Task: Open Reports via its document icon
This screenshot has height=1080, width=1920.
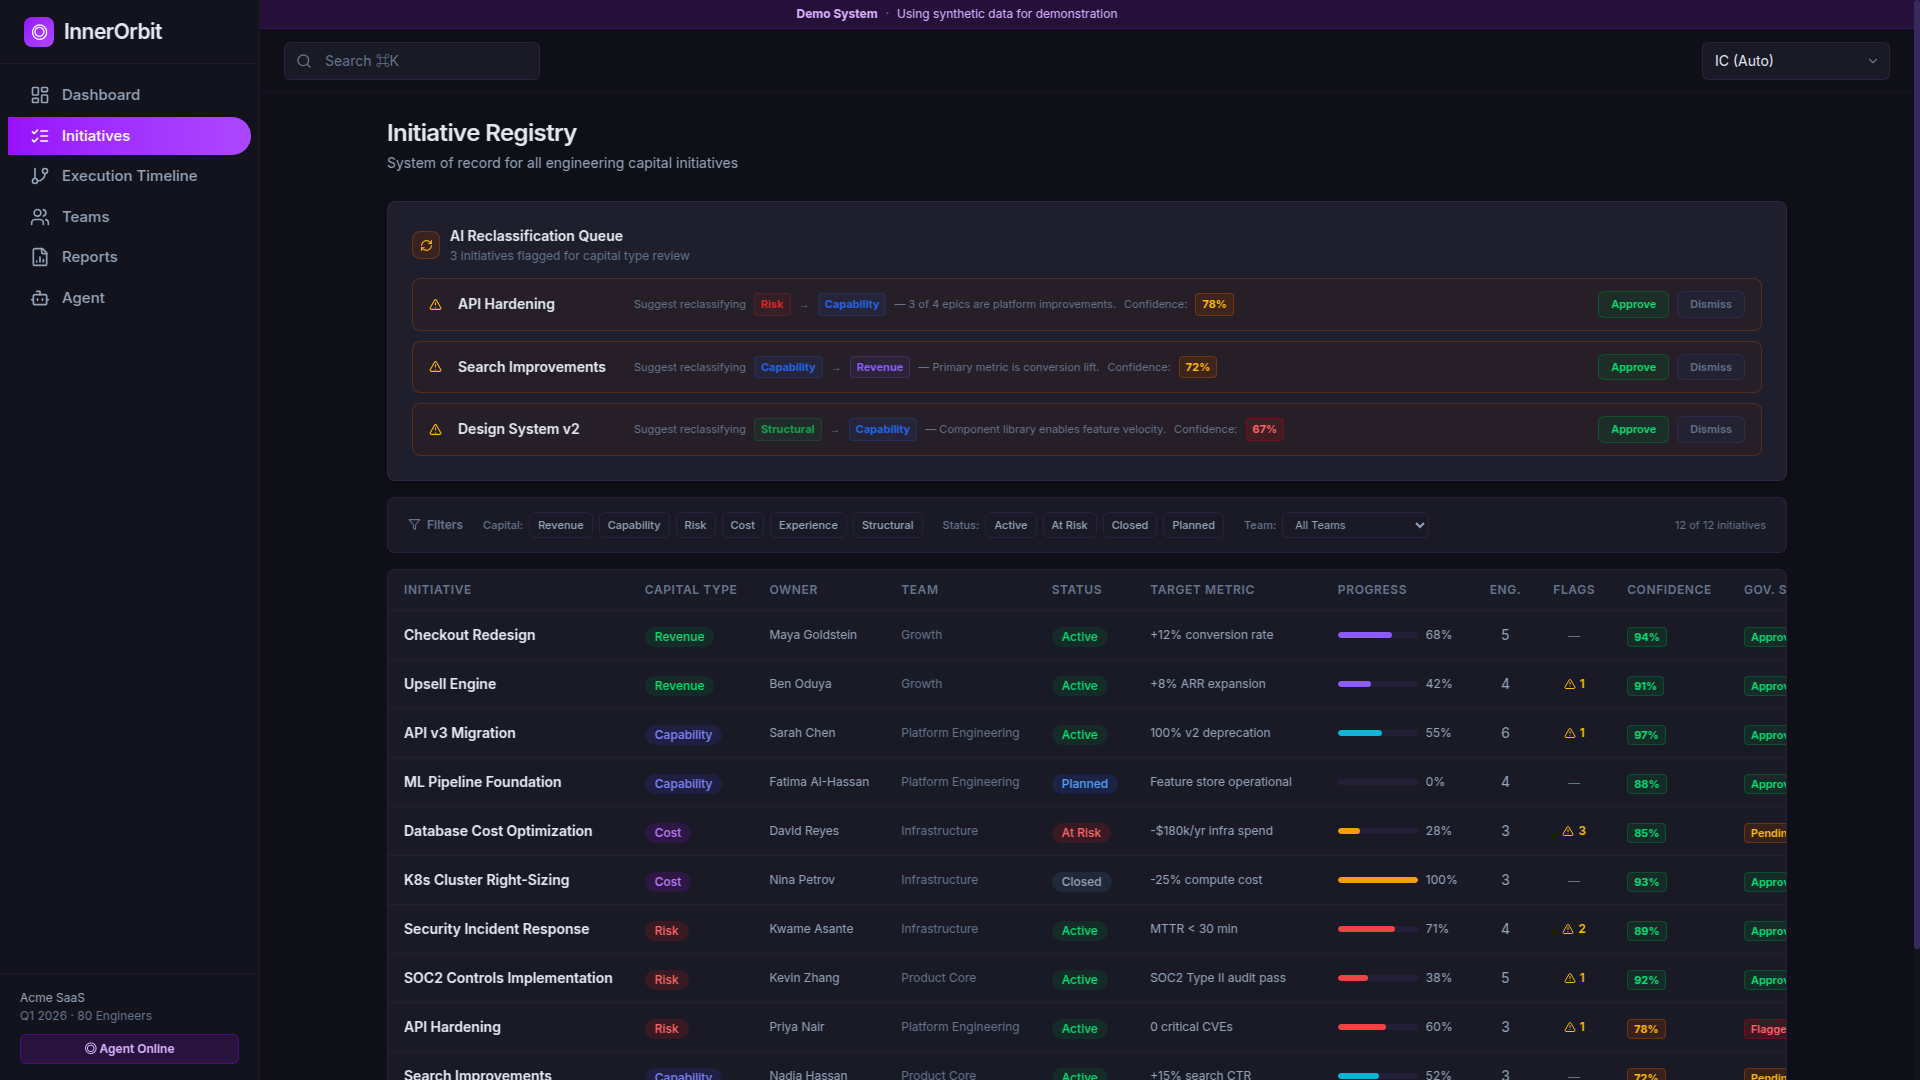Action: tap(40, 257)
